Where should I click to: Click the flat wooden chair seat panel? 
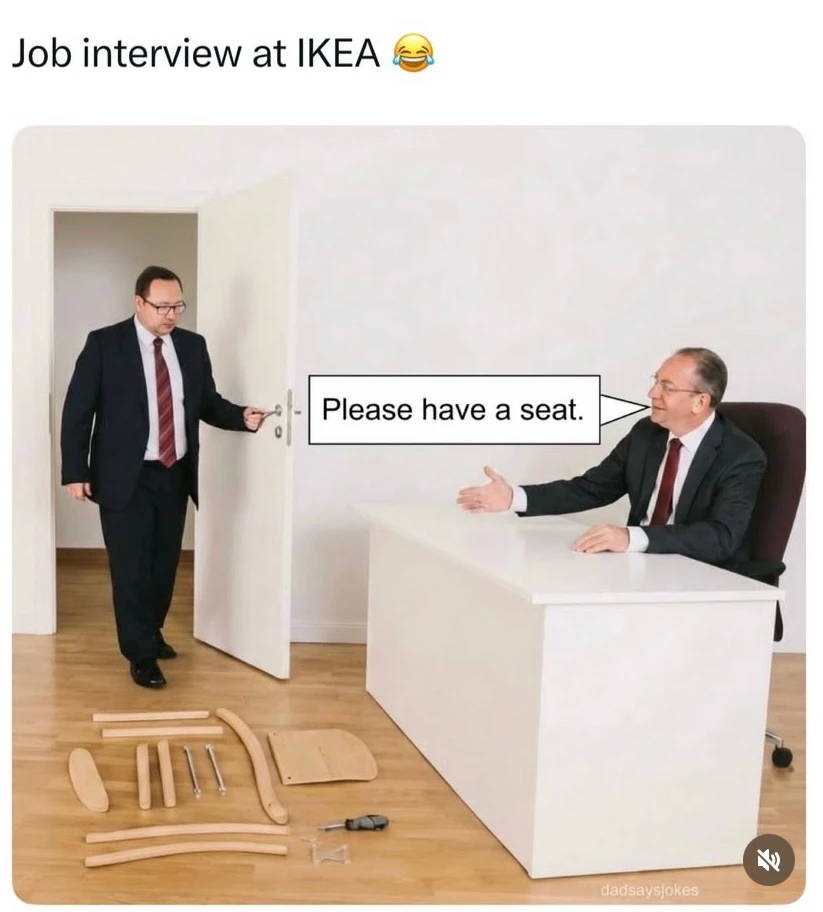coord(323,756)
